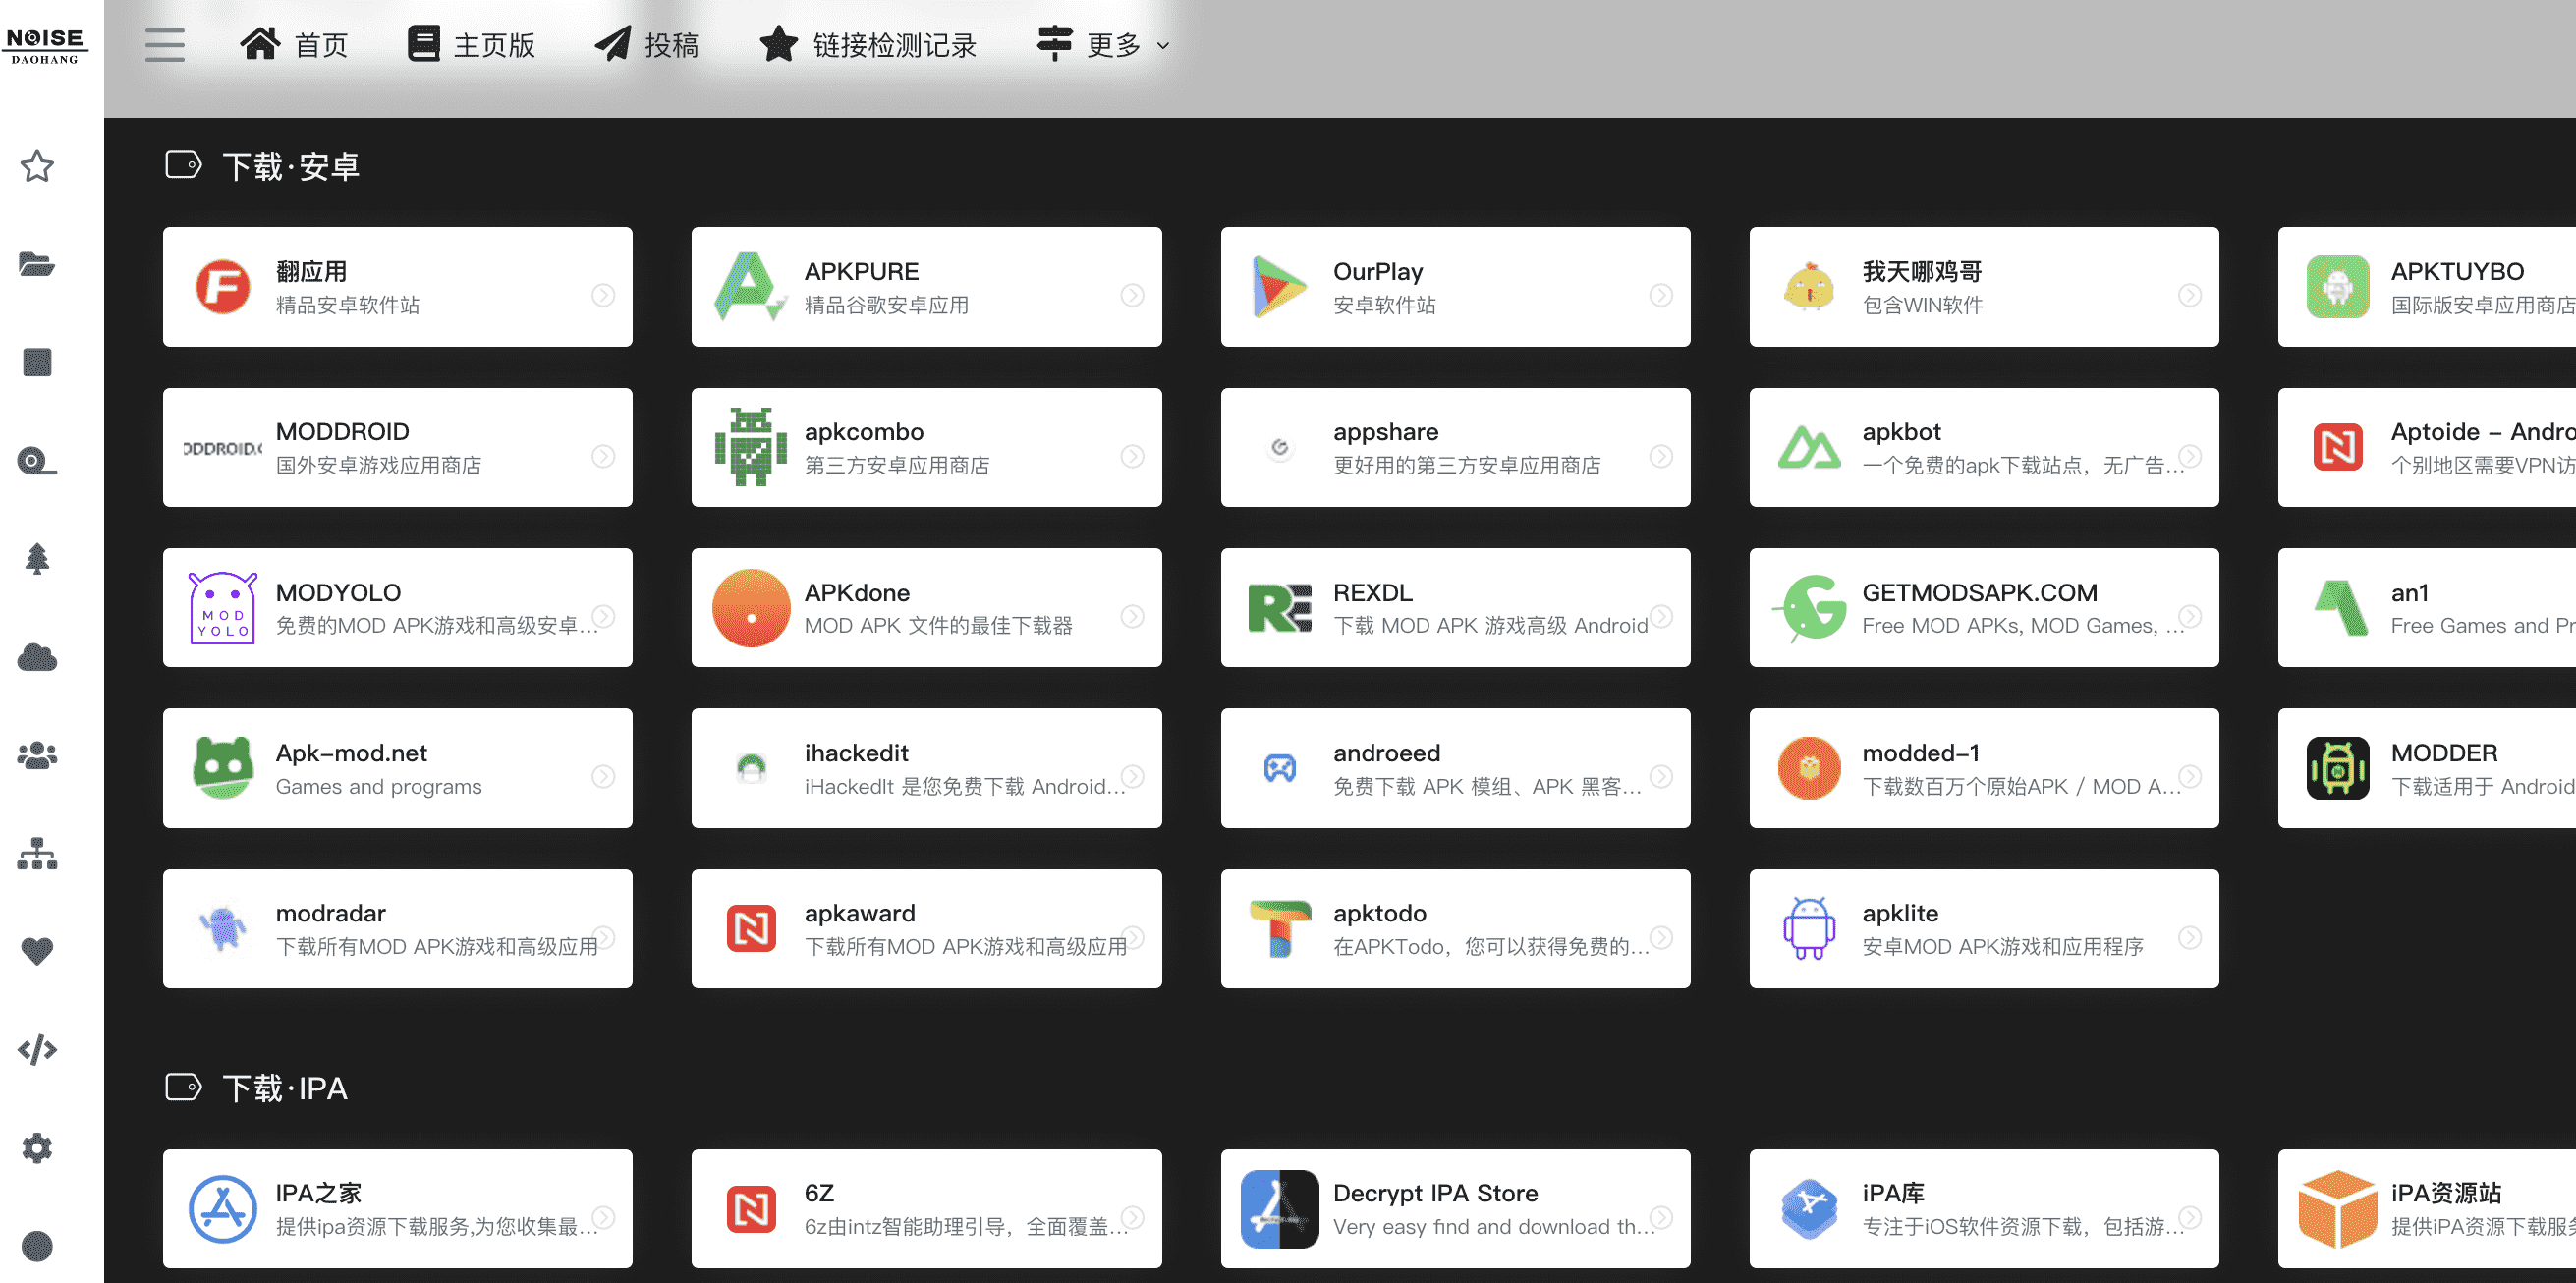Screen dimensions: 2576x1283
Task: Open the 投稿 submission nav item
Action: [647, 45]
